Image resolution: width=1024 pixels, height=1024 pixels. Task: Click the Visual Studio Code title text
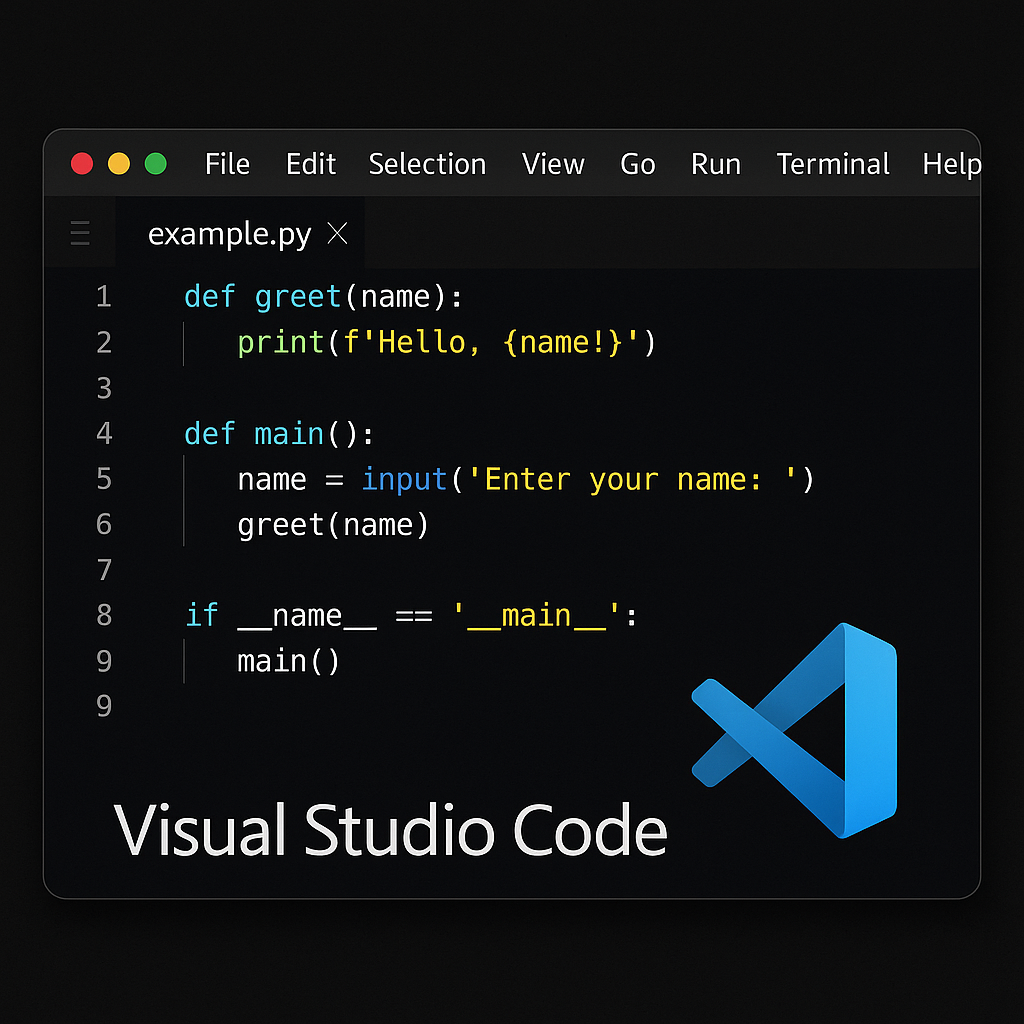(x=390, y=830)
